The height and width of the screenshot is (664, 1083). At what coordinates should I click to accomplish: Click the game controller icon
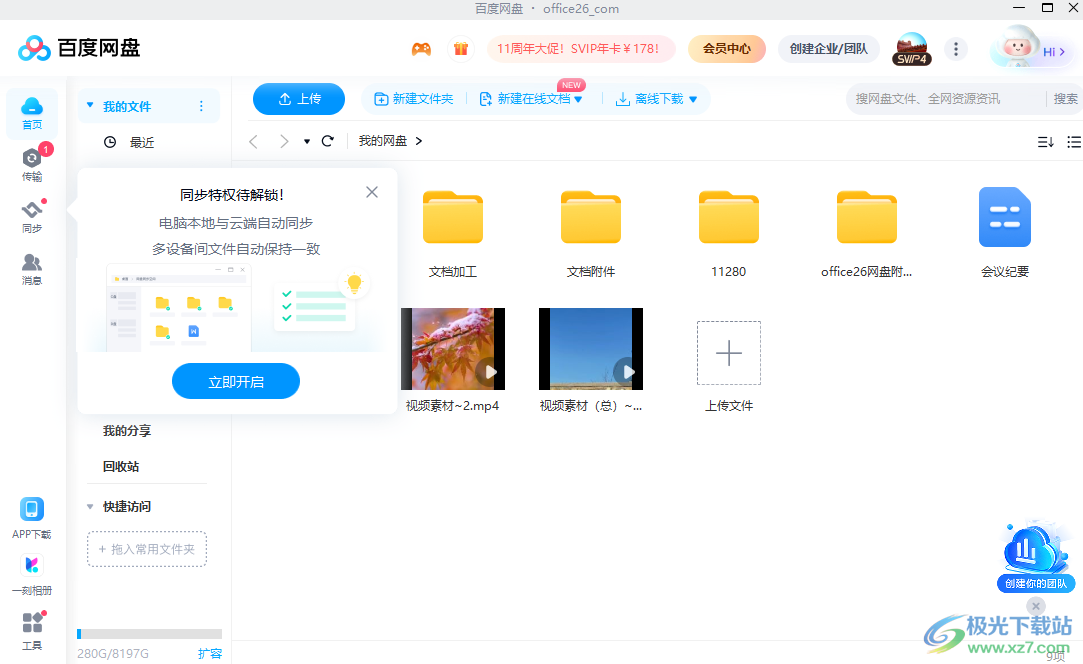point(421,49)
